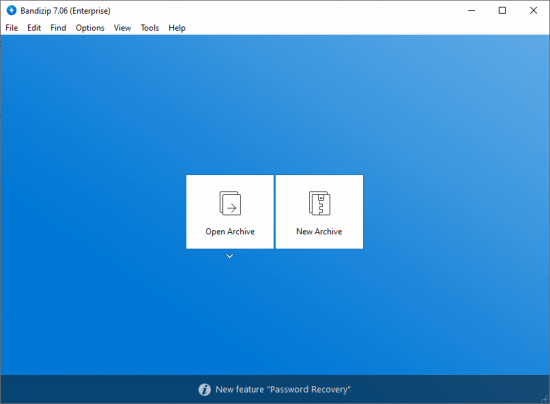Open the Edit menu
Image resolution: width=550 pixels, height=404 pixels.
(34, 28)
